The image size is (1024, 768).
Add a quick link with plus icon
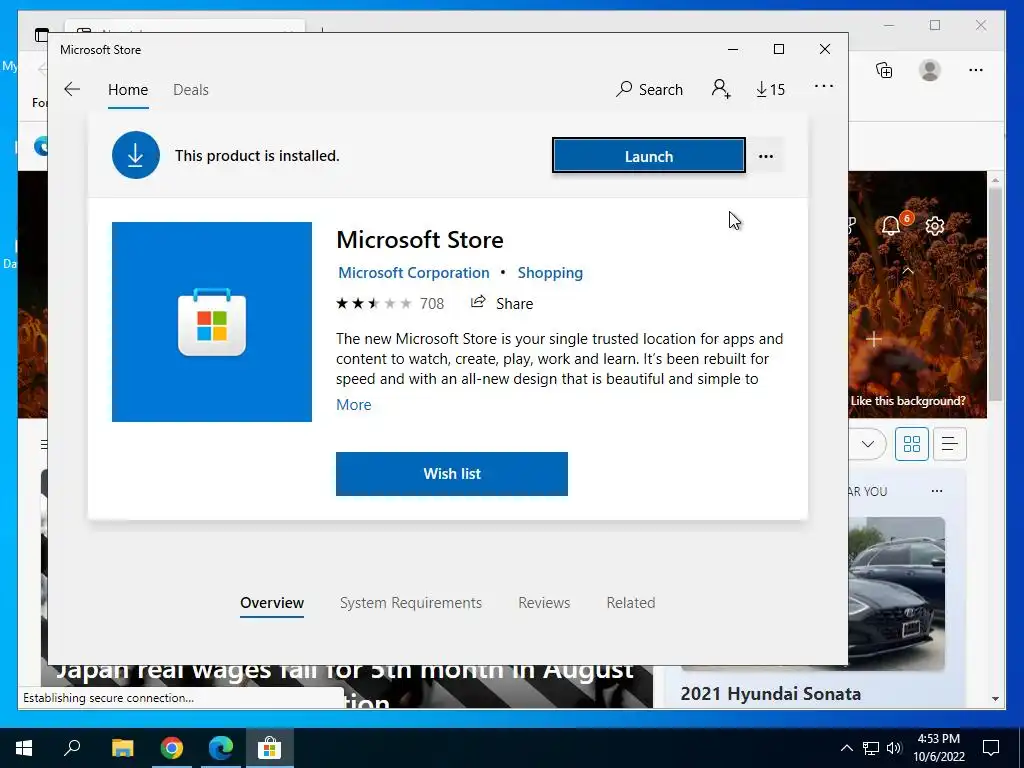[x=874, y=339]
